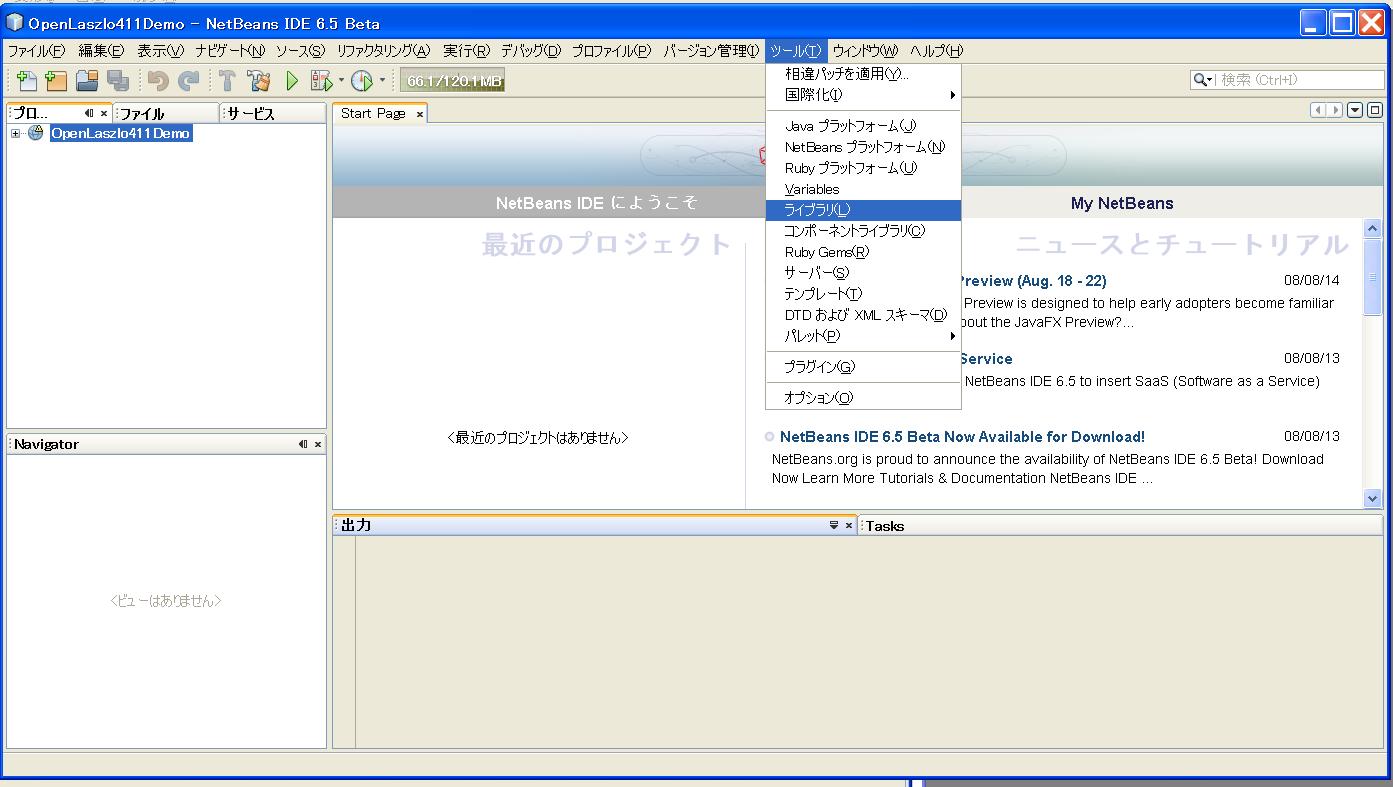Open the デバッグ menu

pyautogui.click(x=531, y=51)
